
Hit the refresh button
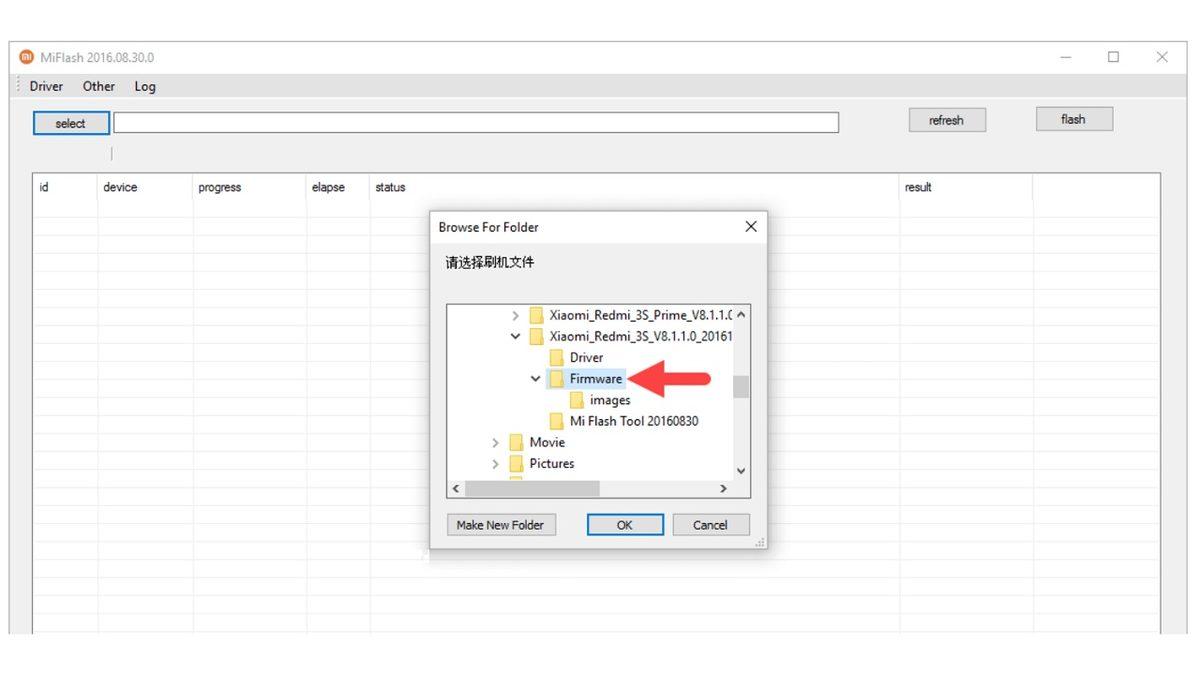coord(946,121)
